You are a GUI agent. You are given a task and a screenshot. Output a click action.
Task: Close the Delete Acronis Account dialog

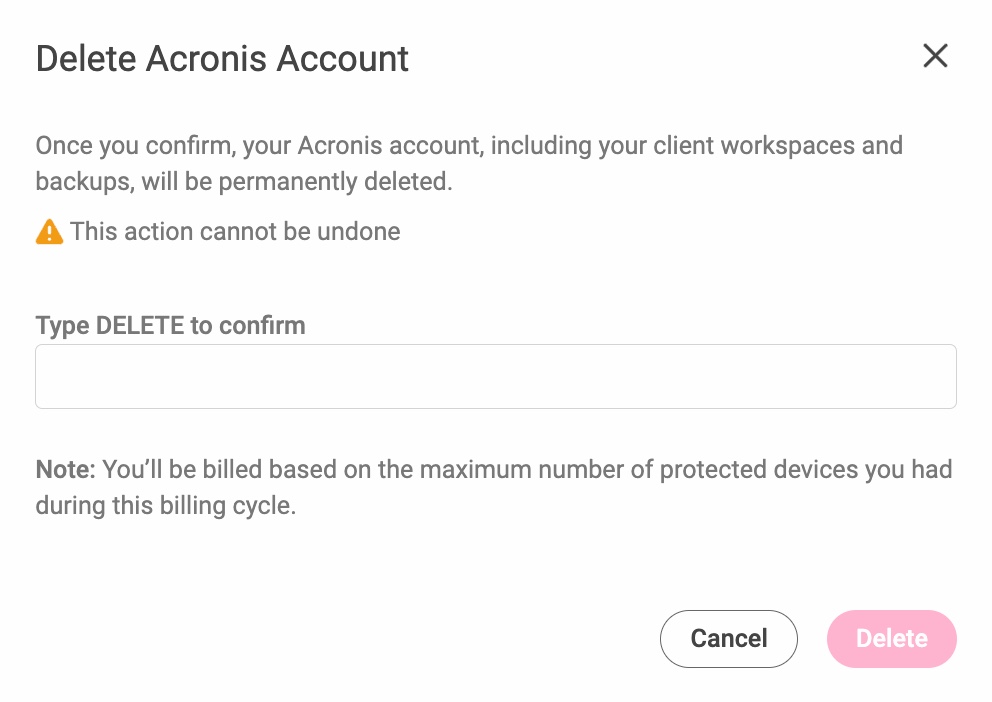(935, 56)
